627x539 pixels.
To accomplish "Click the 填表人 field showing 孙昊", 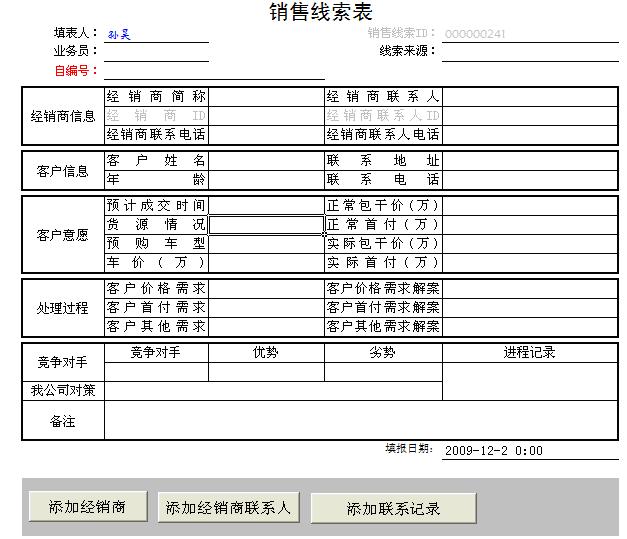I will (156, 34).
